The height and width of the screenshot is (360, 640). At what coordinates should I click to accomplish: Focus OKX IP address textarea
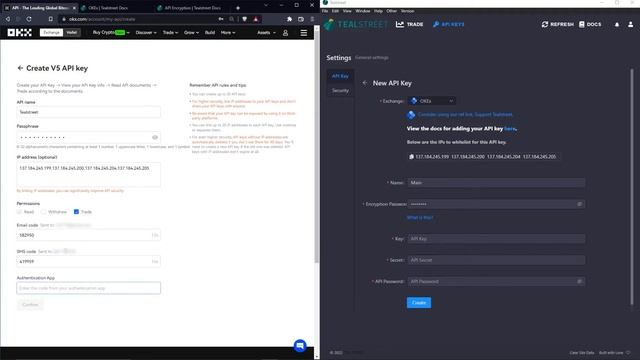tap(89, 174)
